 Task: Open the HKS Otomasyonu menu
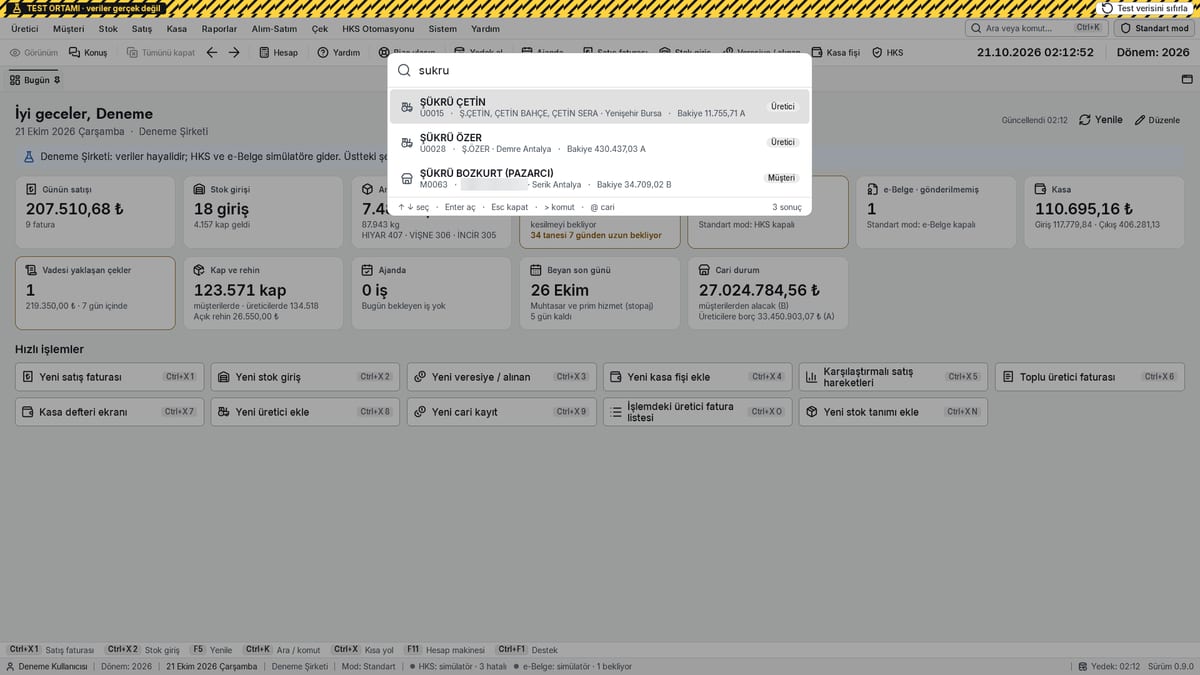(x=378, y=29)
